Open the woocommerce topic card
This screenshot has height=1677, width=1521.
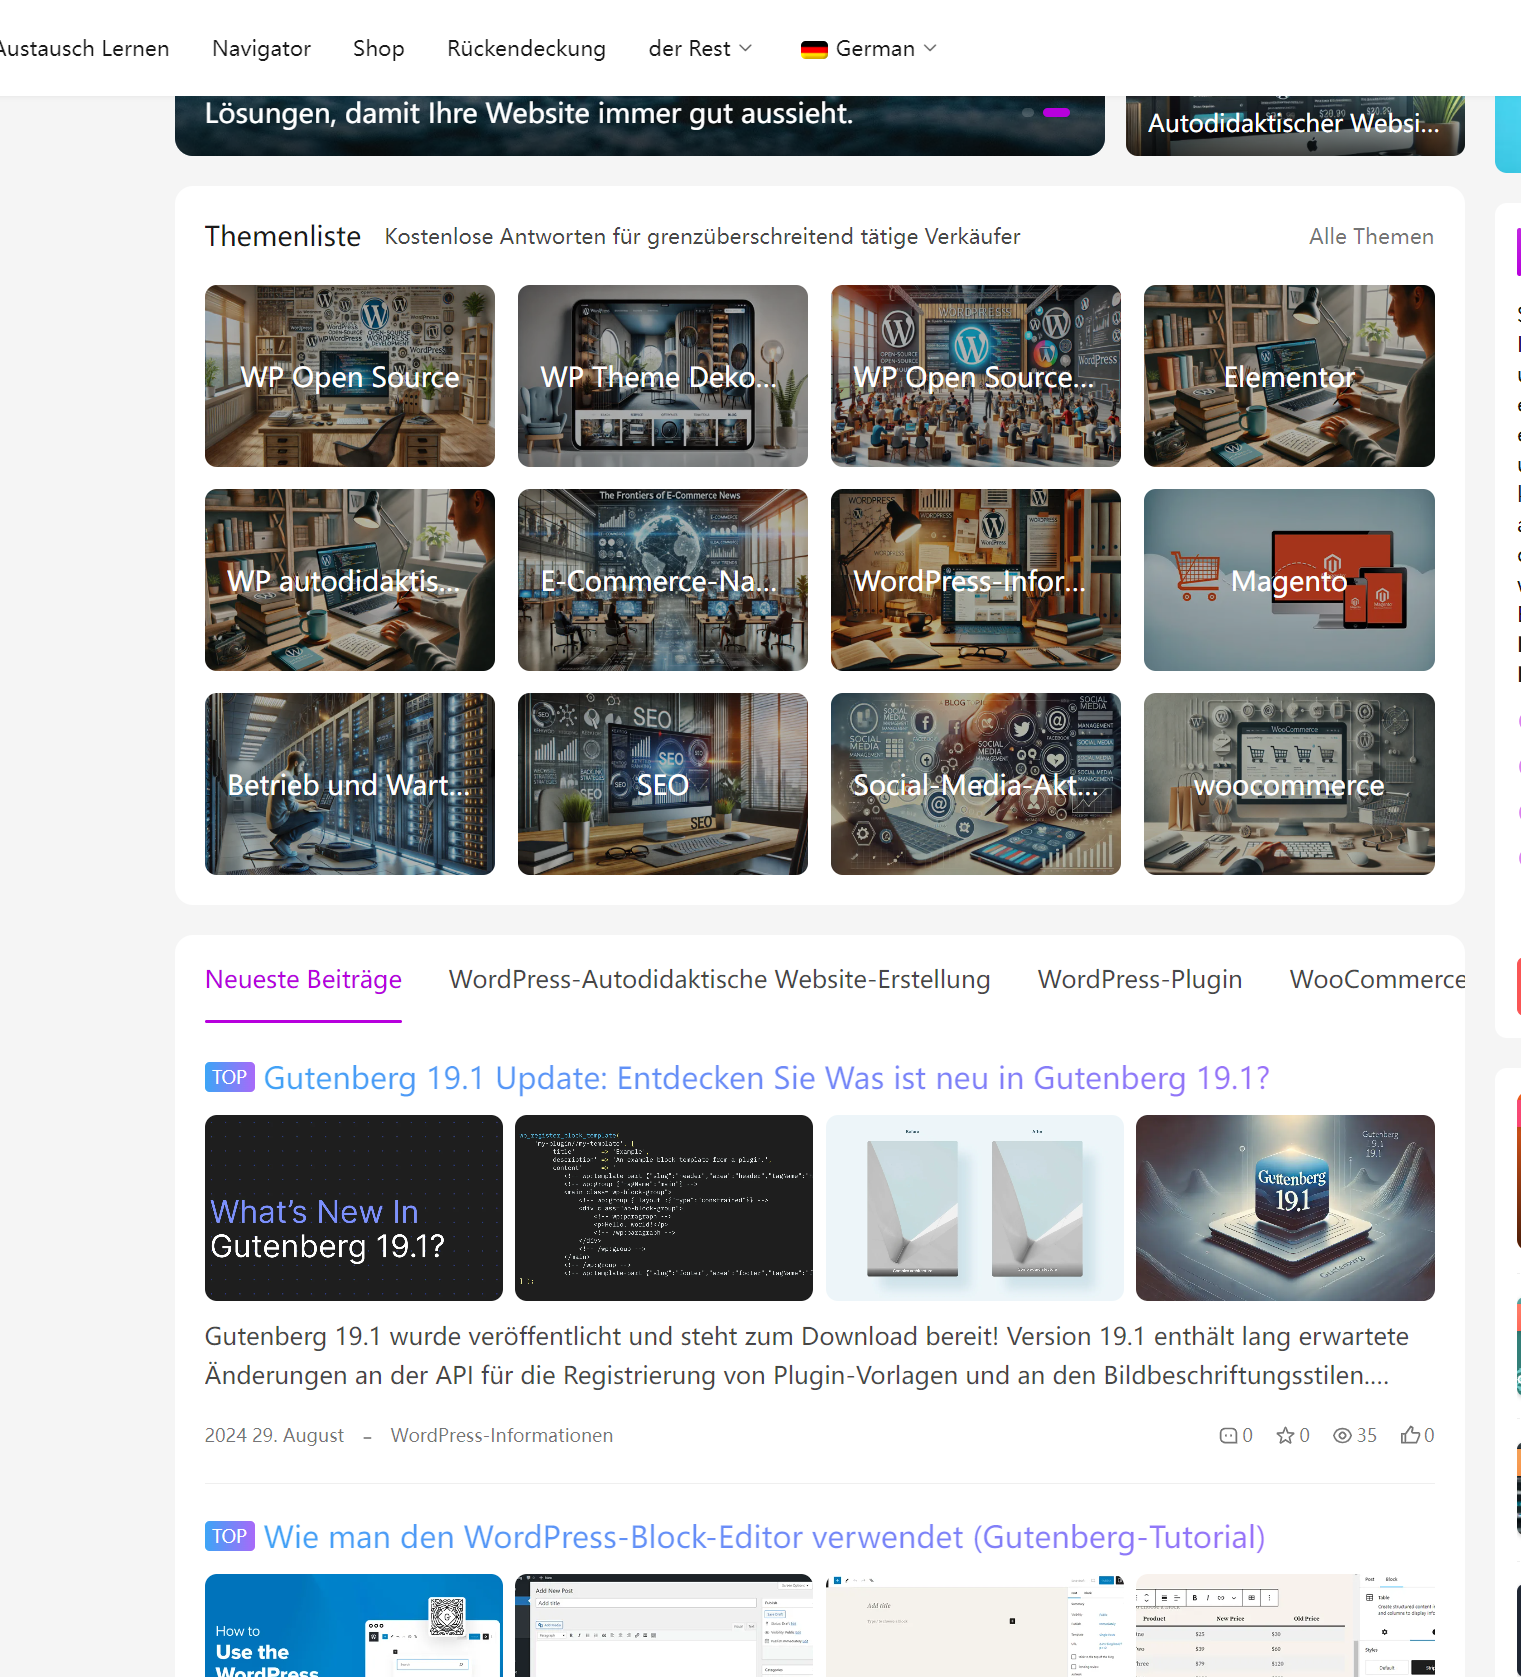click(1289, 784)
